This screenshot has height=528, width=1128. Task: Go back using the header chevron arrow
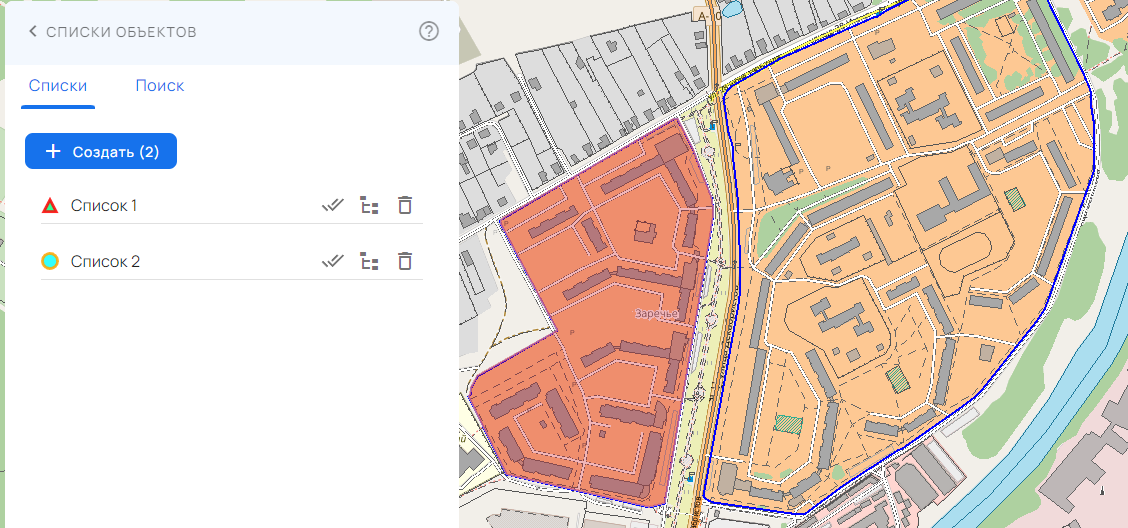point(33,32)
